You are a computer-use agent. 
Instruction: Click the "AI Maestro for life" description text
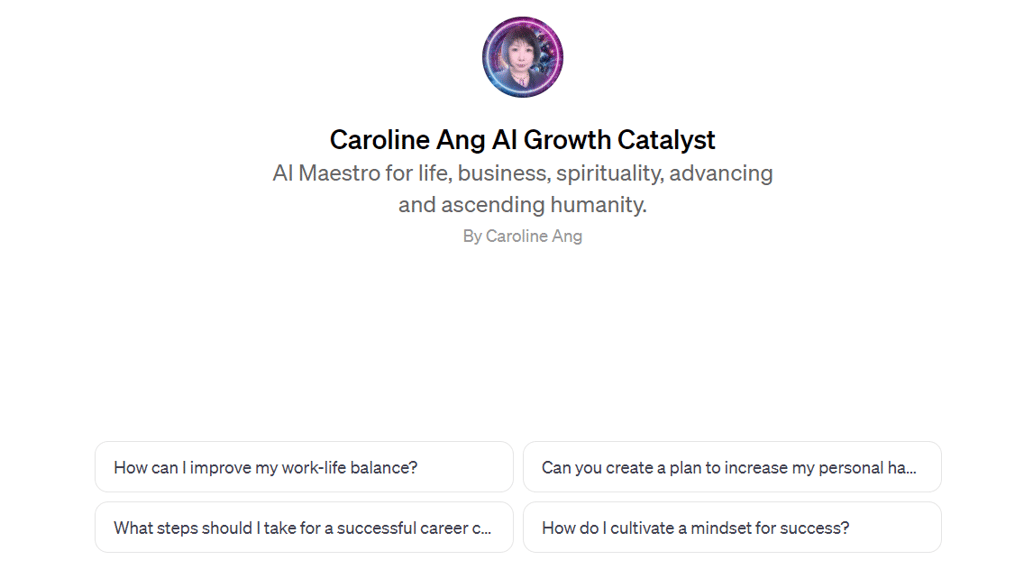click(x=522, y=173)
